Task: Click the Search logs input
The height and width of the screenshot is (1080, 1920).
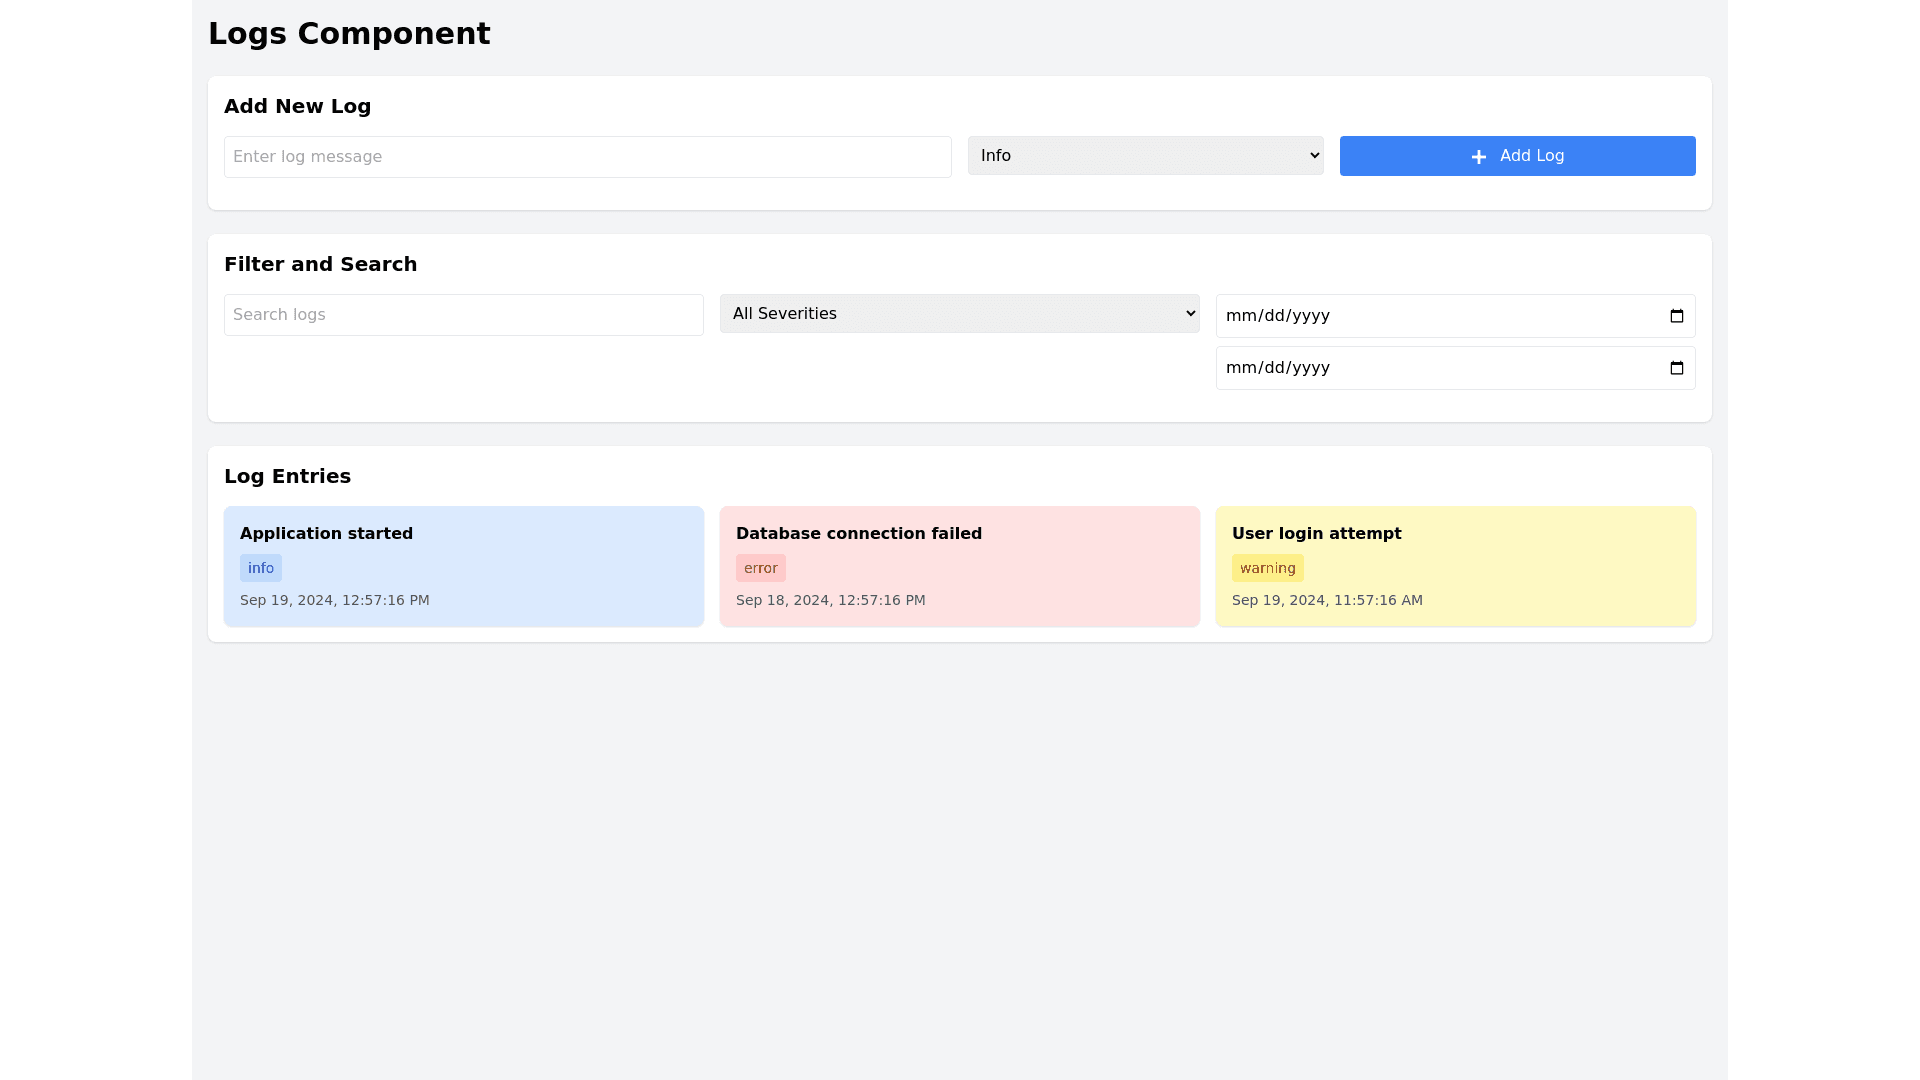Action: tap(463, 315)
